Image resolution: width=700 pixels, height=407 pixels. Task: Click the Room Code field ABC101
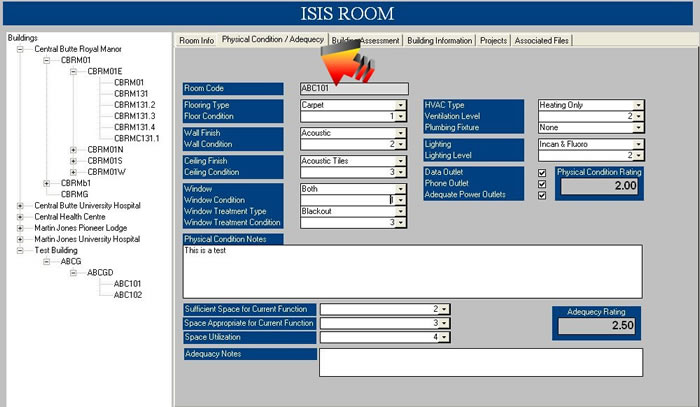coord(354,88)
